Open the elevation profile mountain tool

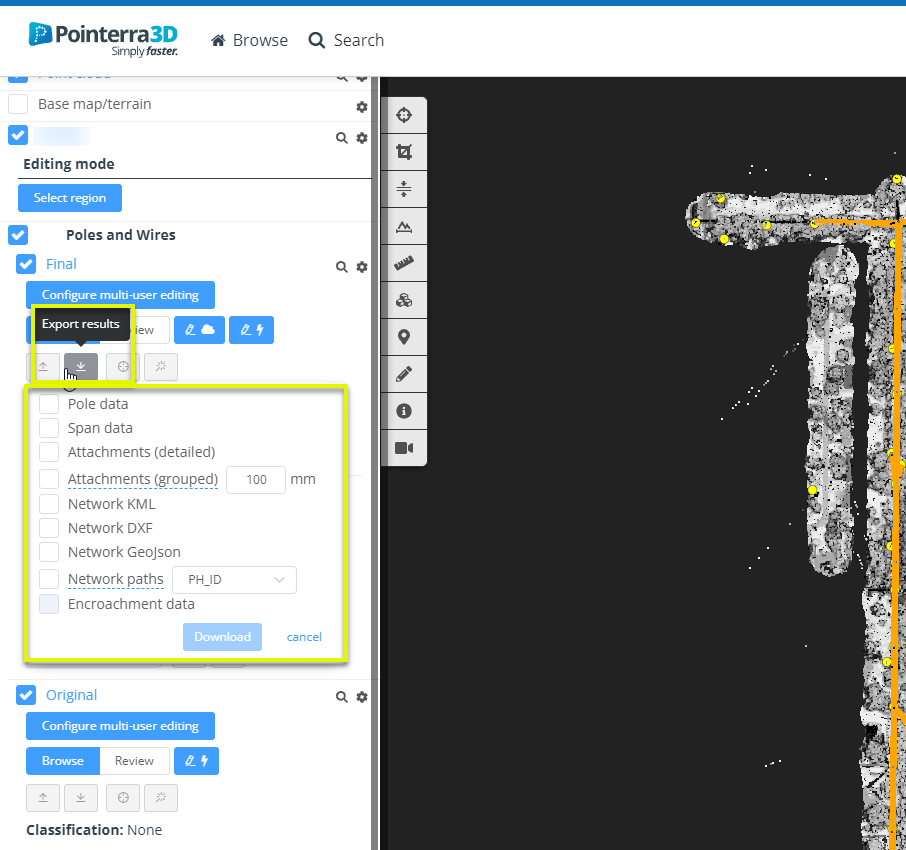[x=404, y=226]
